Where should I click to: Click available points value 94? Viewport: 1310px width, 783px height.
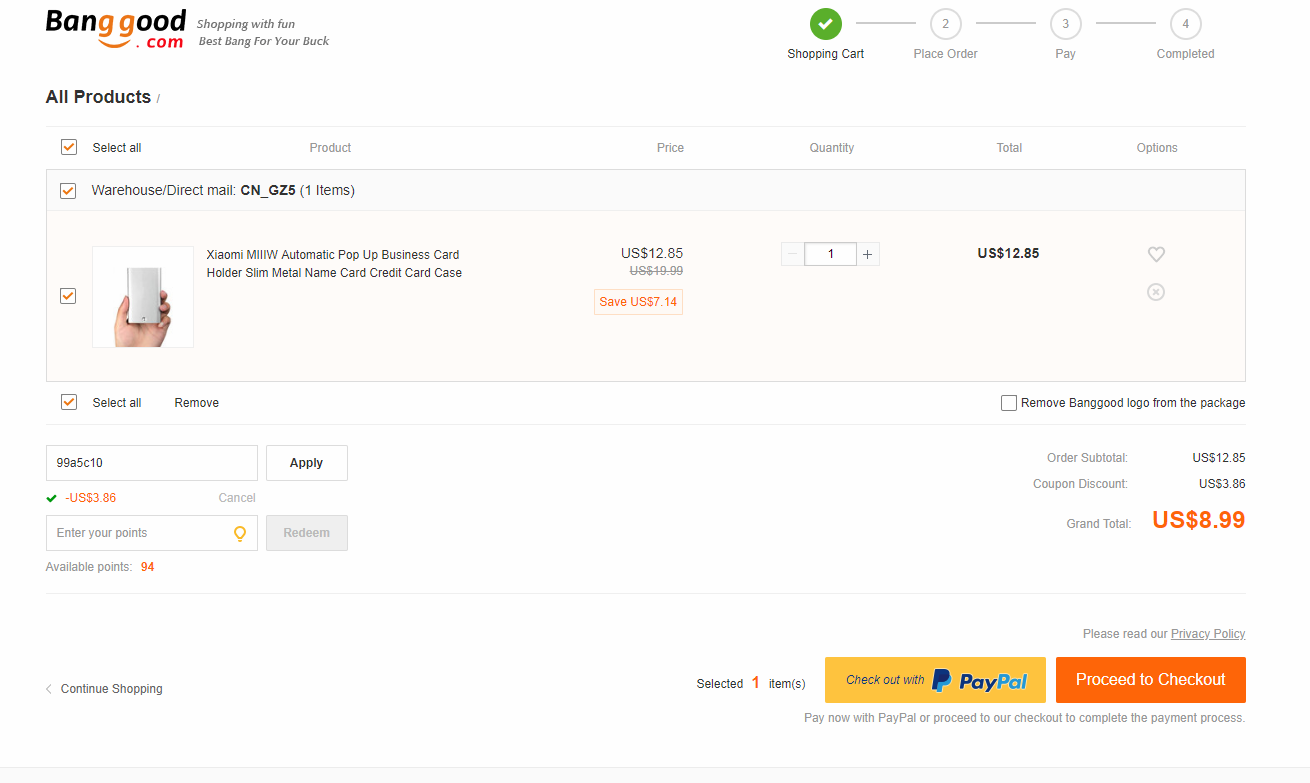[147, 567]
